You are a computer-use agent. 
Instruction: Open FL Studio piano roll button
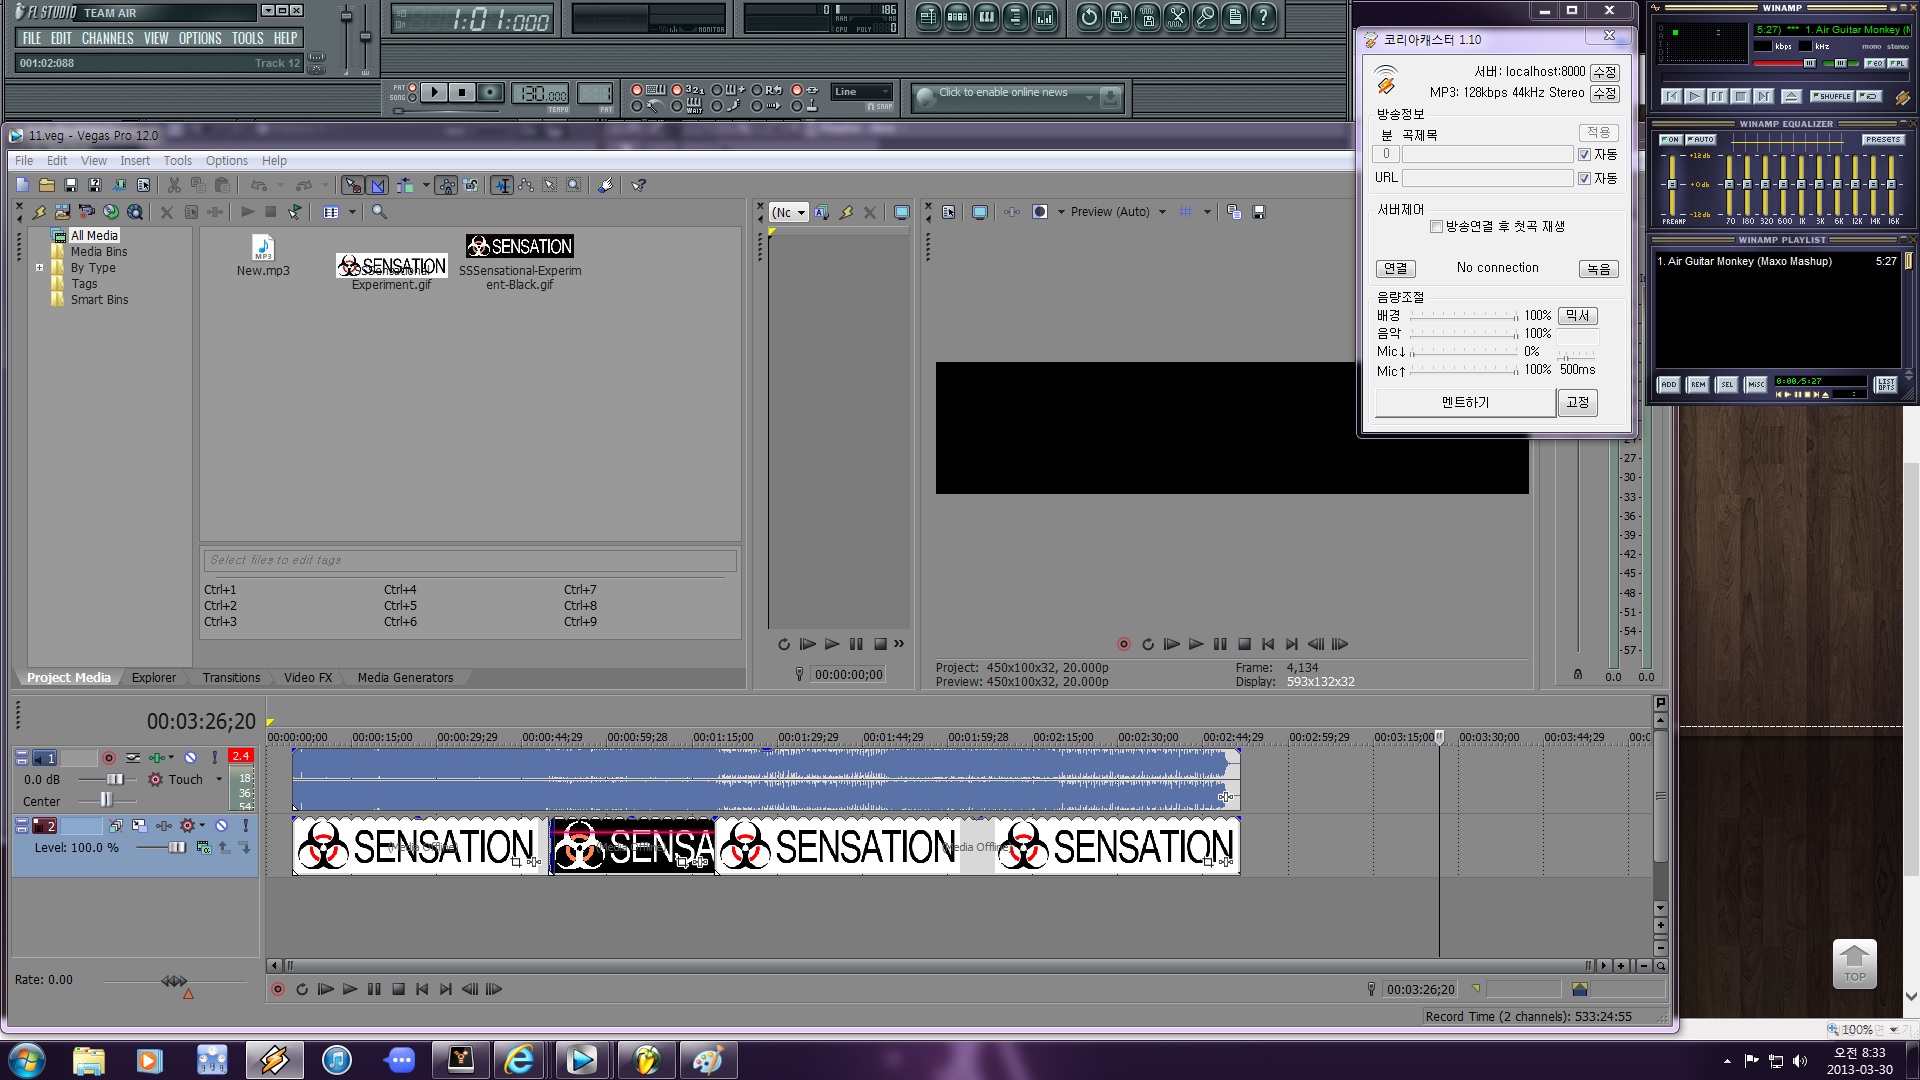pyautogui.click(x=986, y=16)
